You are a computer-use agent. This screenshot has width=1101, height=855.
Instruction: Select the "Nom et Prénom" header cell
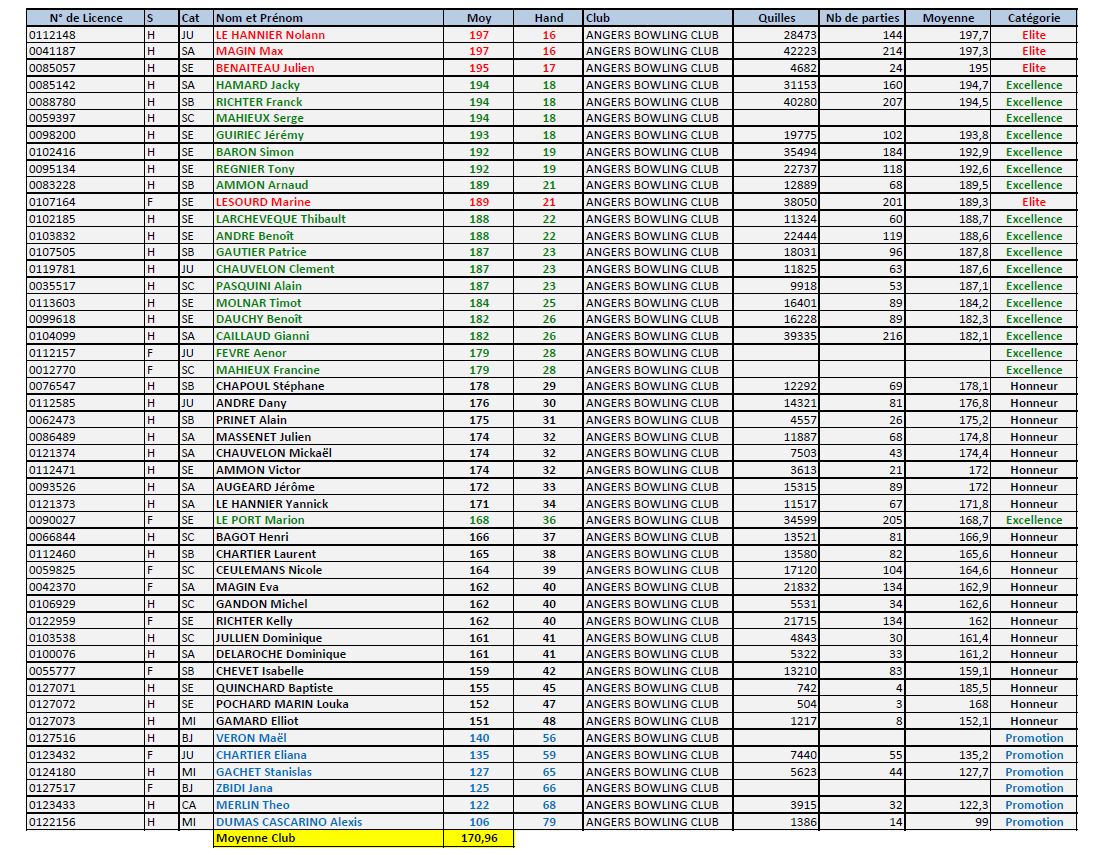click(259, 18)
